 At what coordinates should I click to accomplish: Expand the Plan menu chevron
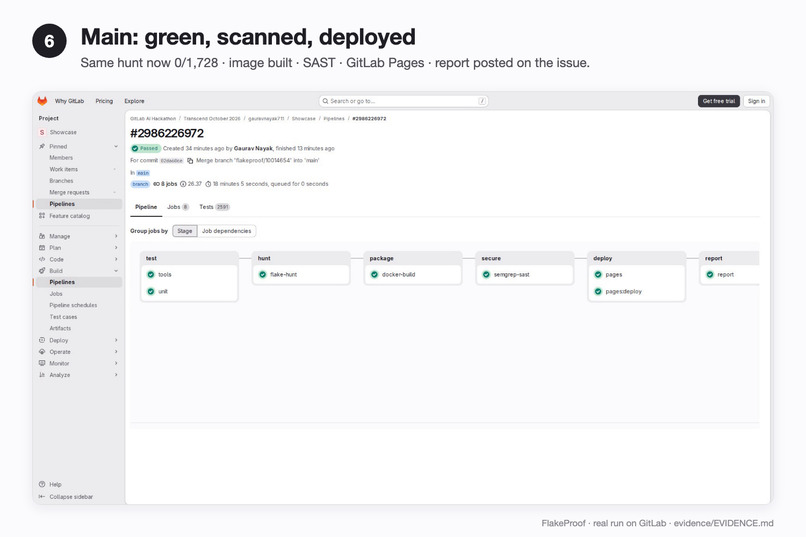click(x=116, y=248)
